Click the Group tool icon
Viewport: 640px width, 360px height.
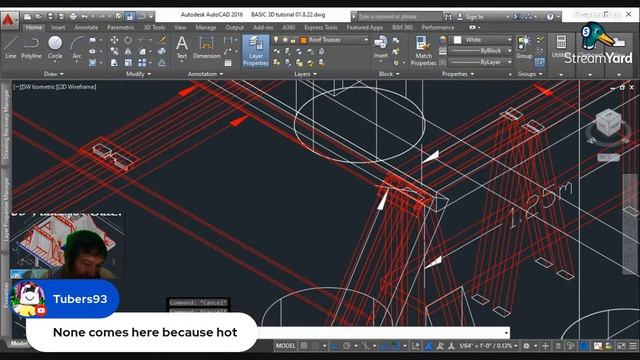pos(524,47)
